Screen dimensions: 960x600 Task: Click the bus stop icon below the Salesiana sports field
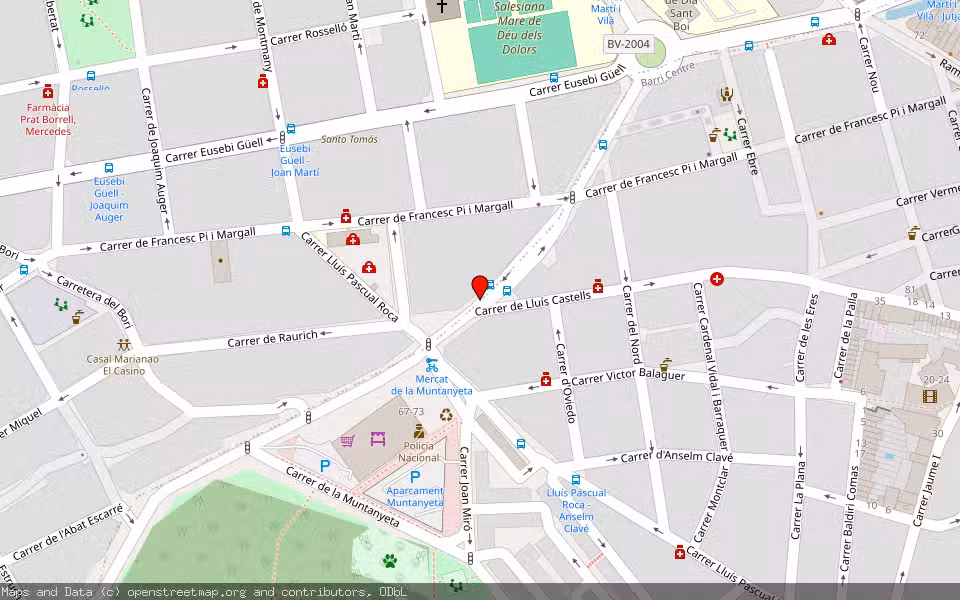point(554,78)
